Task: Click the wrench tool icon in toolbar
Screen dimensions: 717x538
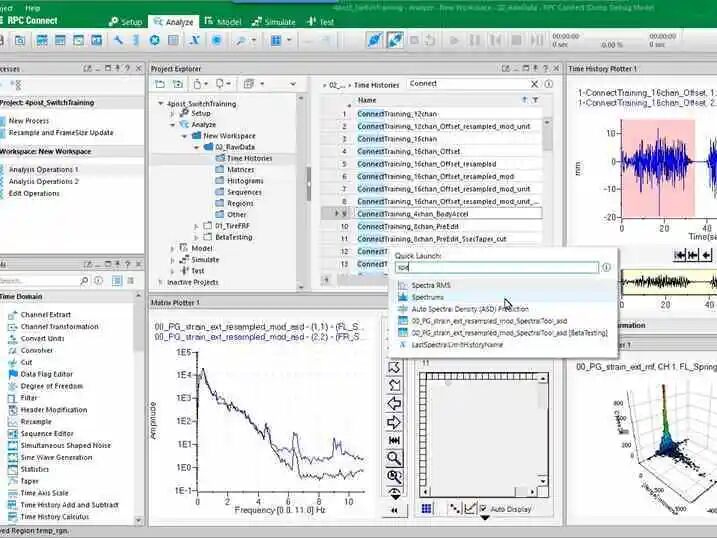Action: 118,40
